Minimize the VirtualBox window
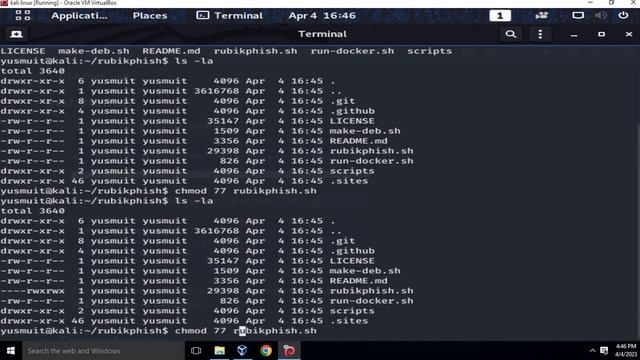Viewport: 640px width, 360px height. tap(590, 3)
